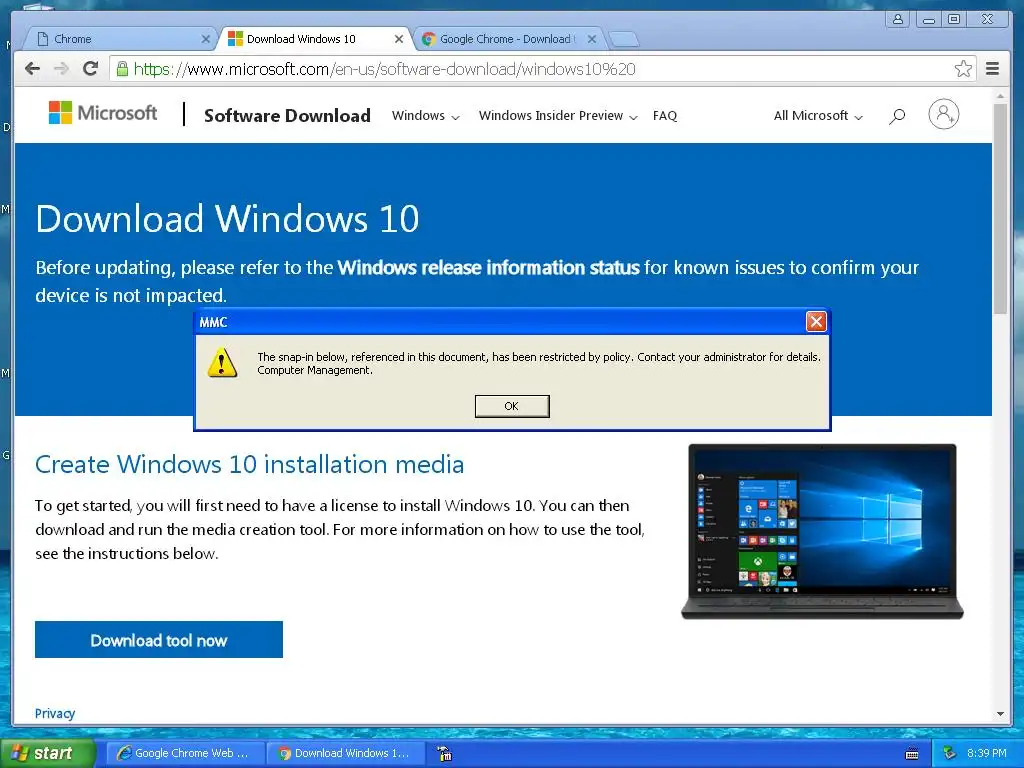Bookmark this page with the star icon
The image size is (1024, 768).
(x=963, y=69)
